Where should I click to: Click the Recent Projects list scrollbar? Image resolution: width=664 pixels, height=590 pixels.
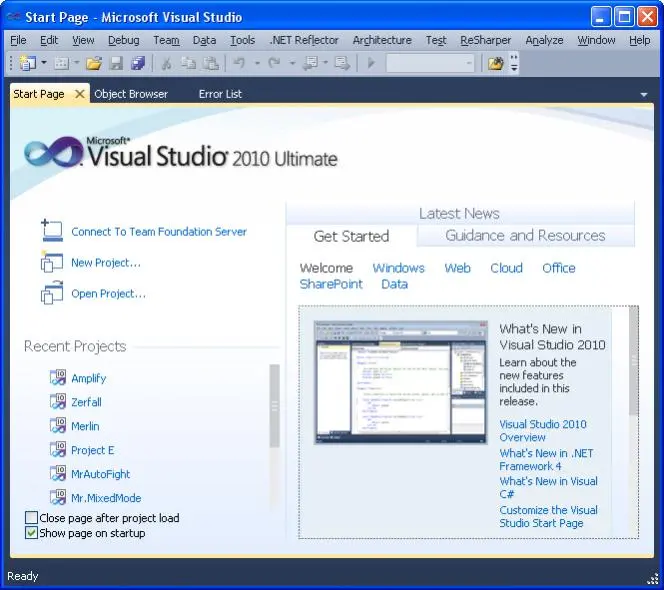tap(275, 406)
